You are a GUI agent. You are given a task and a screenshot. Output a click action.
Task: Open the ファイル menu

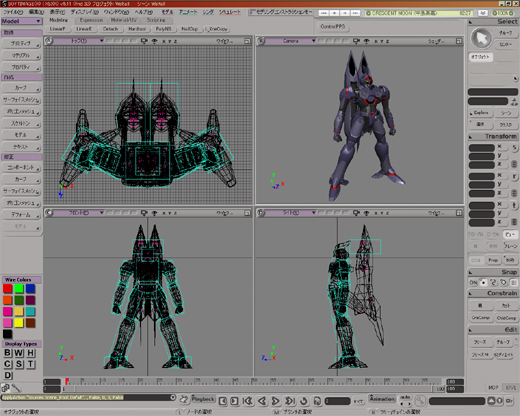[13, 12]
